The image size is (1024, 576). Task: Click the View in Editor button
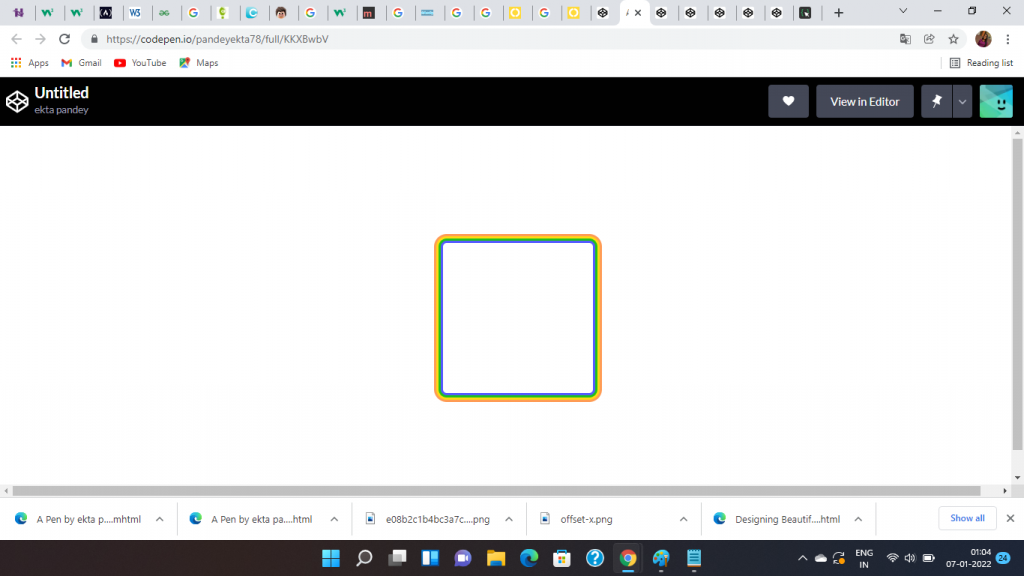864,101
